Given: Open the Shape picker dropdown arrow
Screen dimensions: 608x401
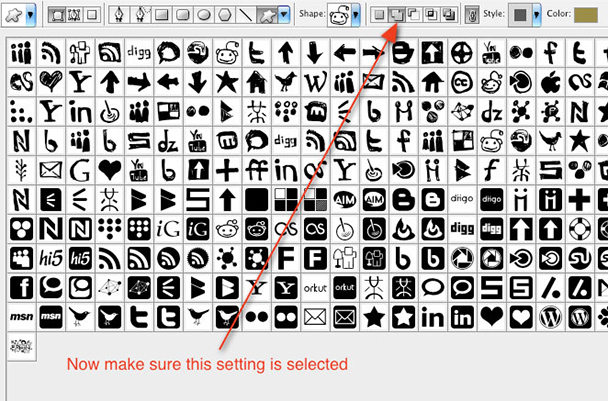Looking at the screenshot, I should [x=356, y=16].
